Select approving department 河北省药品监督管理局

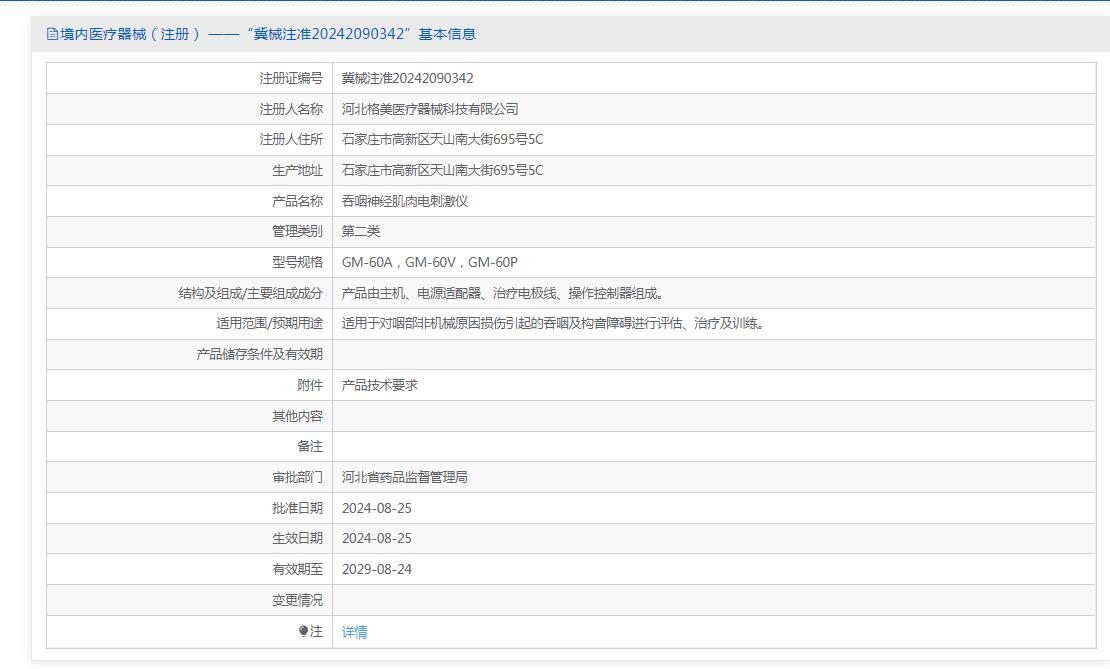point(405,477)
